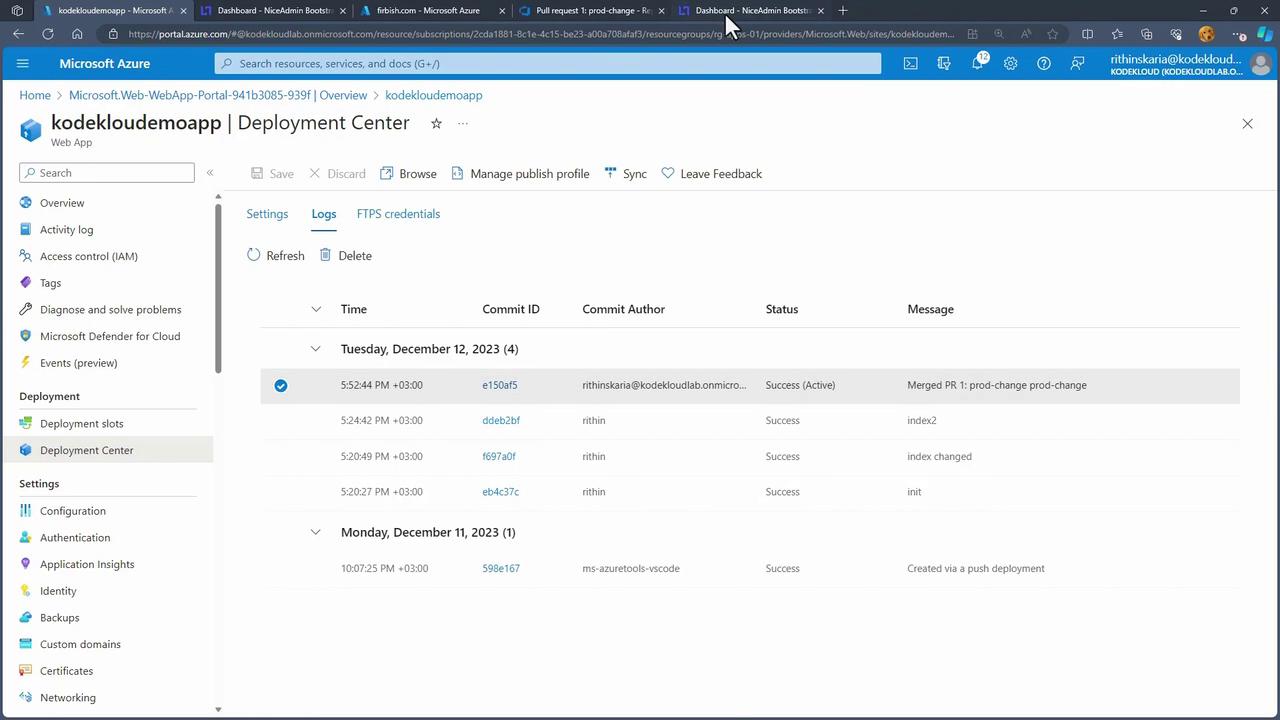Collapse the left sidebar menu
Viewport: 1280px width, 720px height.
[x=210, y=173]
